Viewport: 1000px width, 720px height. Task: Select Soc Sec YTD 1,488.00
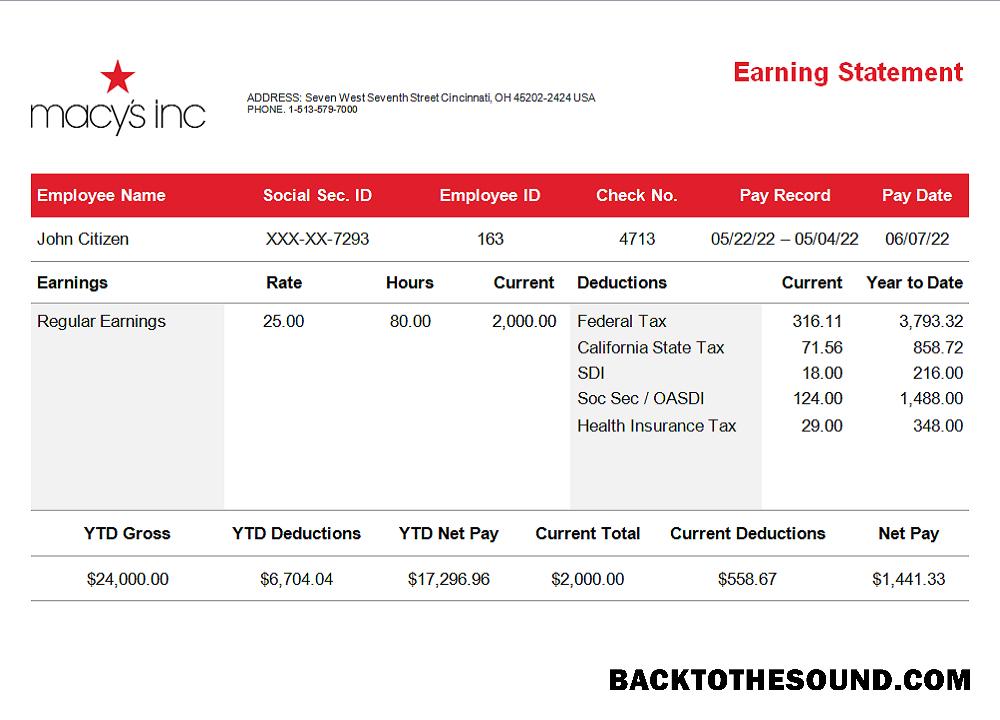tap(931, 399)
